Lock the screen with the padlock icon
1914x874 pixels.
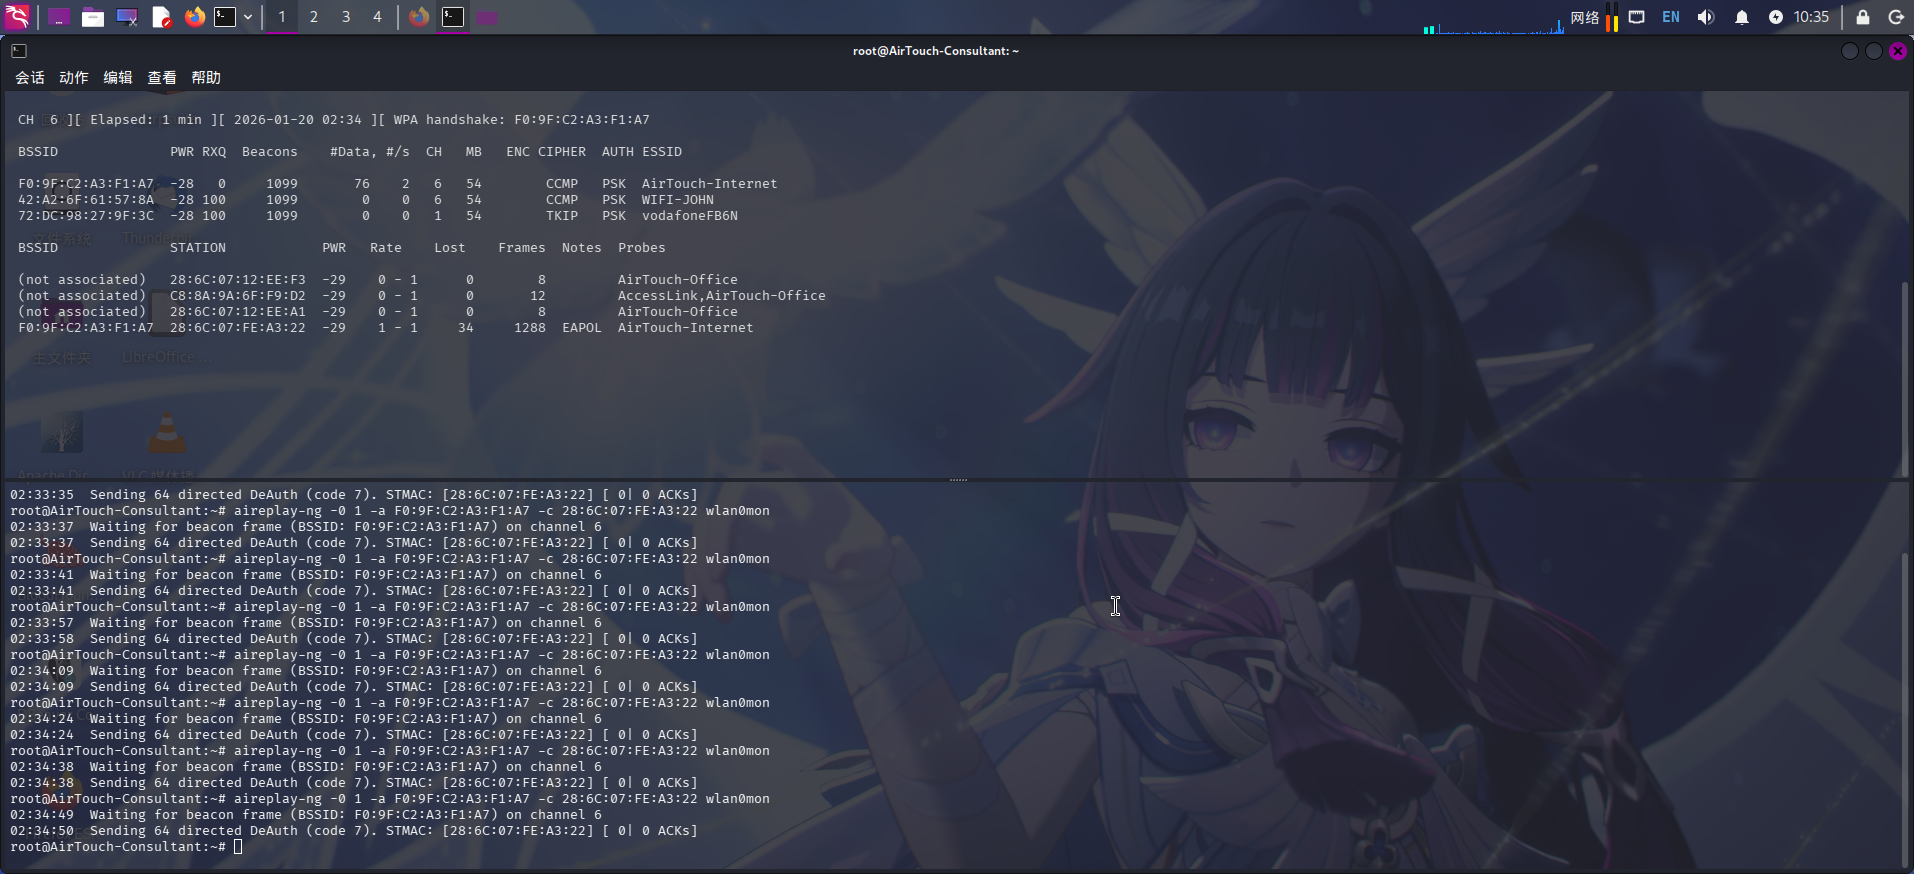click(x=1863, y=17)
